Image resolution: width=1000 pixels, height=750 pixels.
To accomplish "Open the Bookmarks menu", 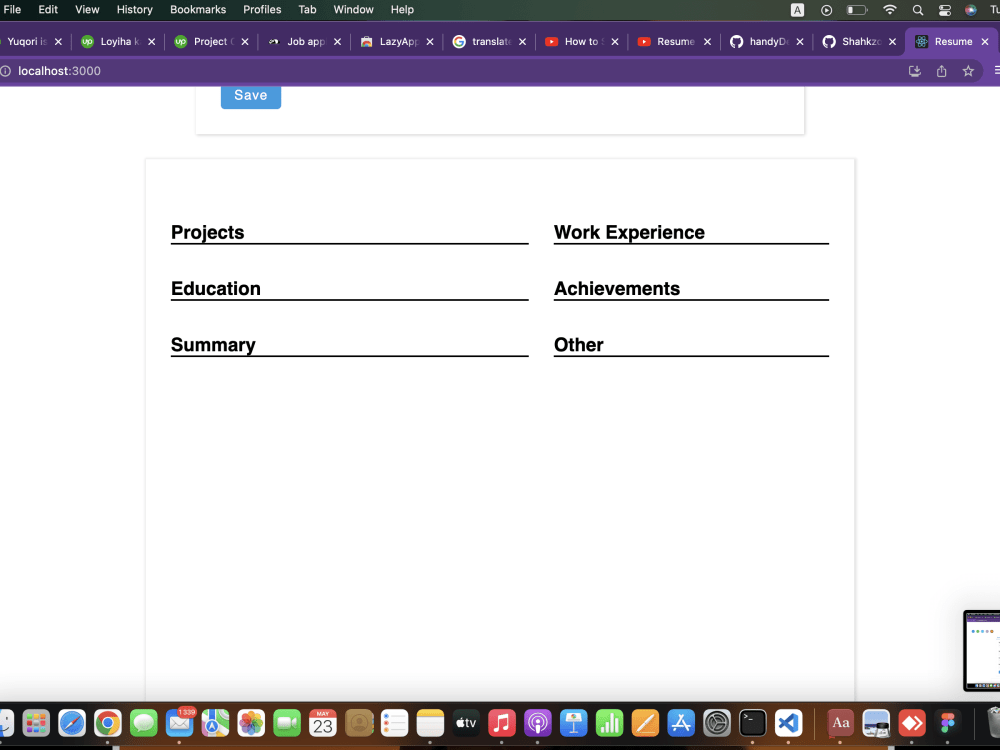I will coord(197,9).
